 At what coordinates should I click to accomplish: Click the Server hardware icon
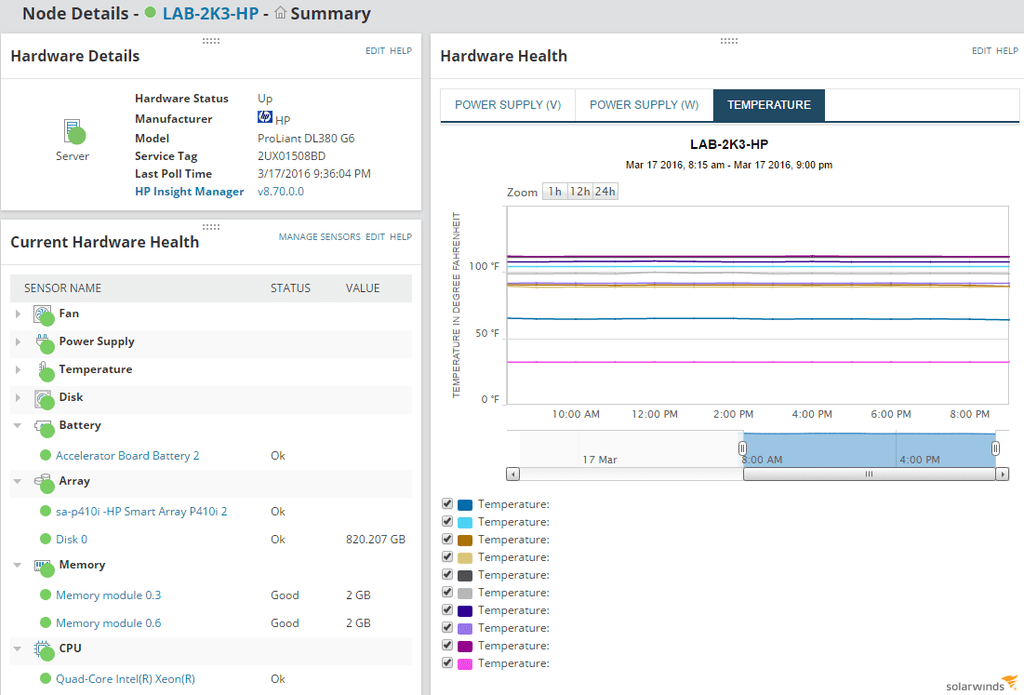[74, 131]
